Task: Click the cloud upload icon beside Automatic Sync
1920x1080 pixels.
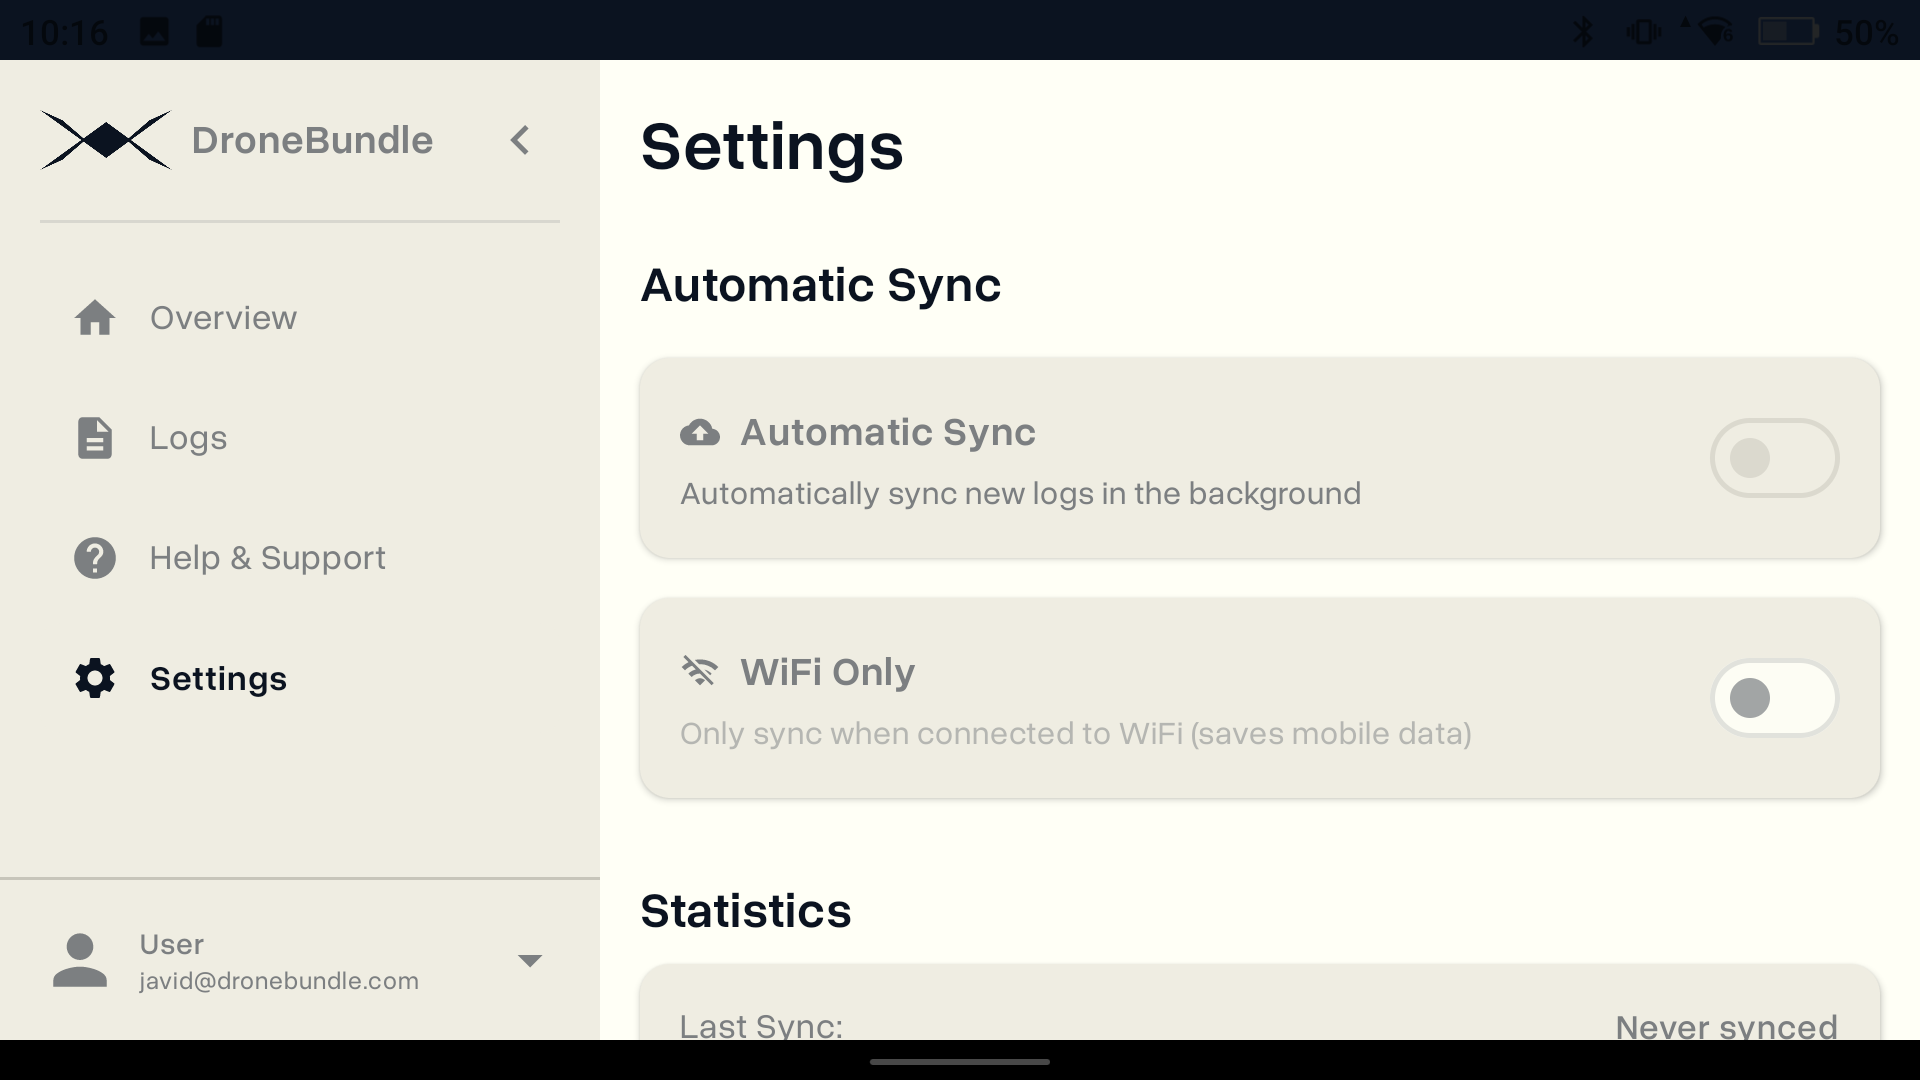Action: pyautogui.click(x=700, y=432)
